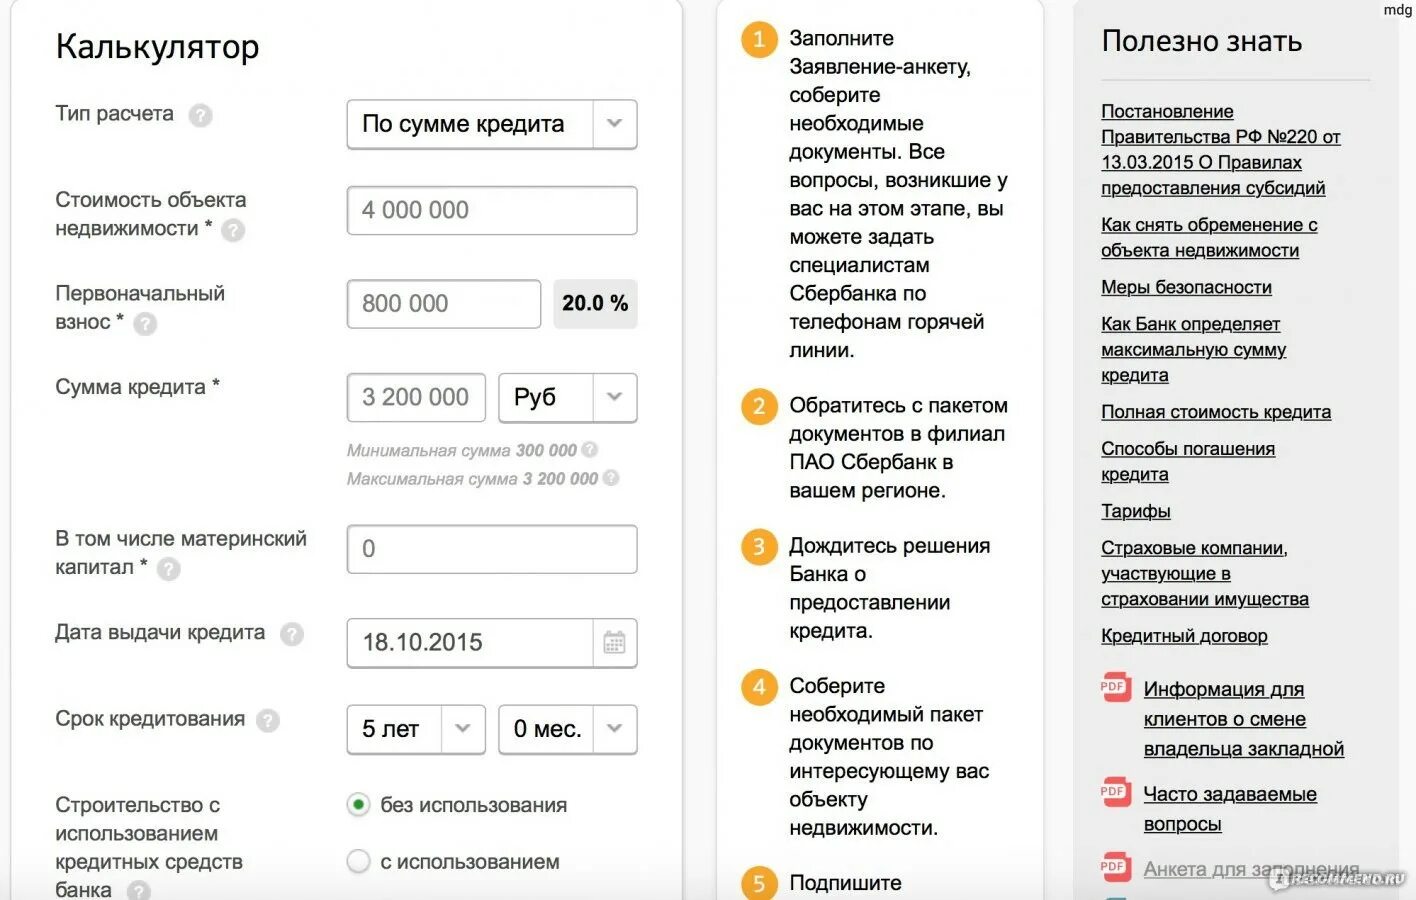1416x900 pixels.
Task: Click help icon after Минимальная сумма 300 000
Action: tap(590, 450)
